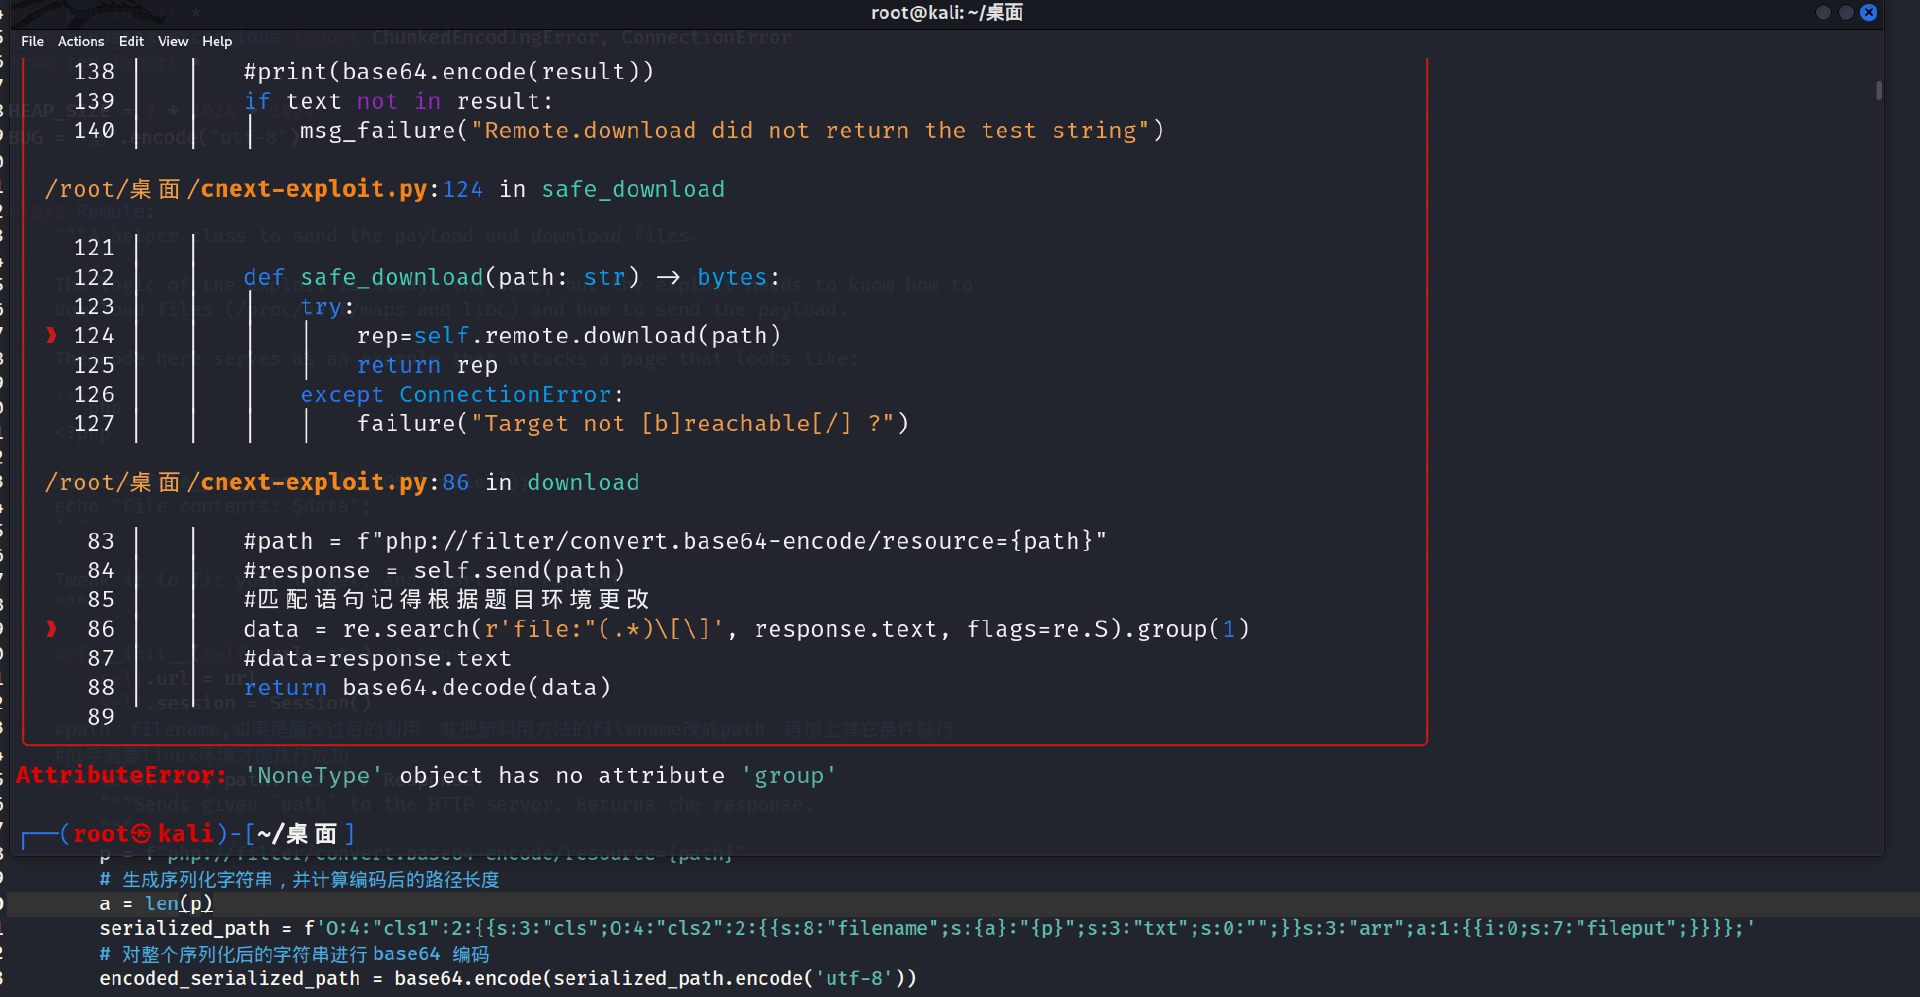Open the Edit menu

[x=131, y=41]
